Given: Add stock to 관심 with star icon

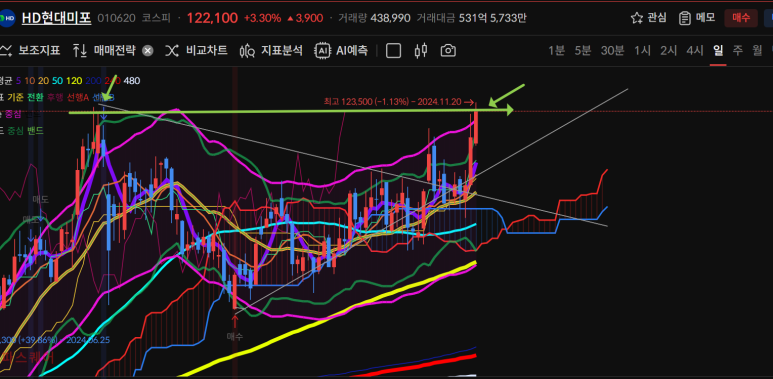Looking at the screenshot, I should (648, 18).
